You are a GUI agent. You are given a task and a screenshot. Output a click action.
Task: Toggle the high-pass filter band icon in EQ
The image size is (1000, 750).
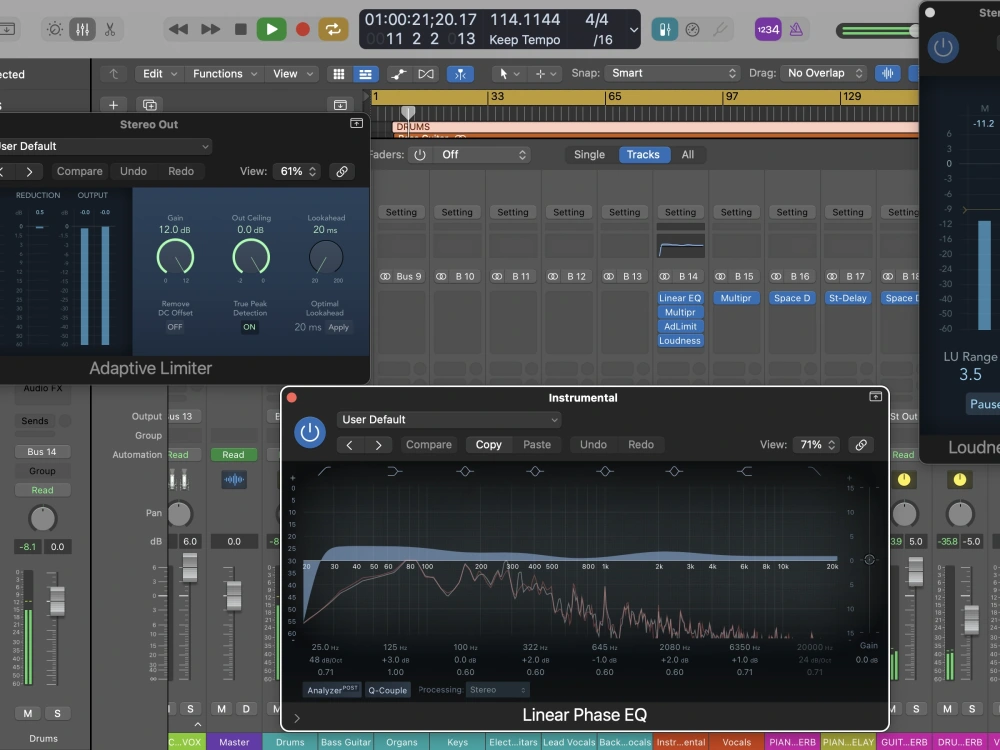click(324, 471)
